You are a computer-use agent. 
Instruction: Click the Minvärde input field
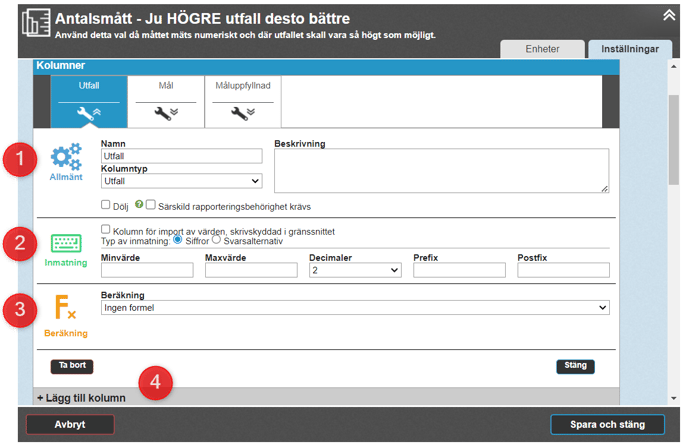(147, 270)
